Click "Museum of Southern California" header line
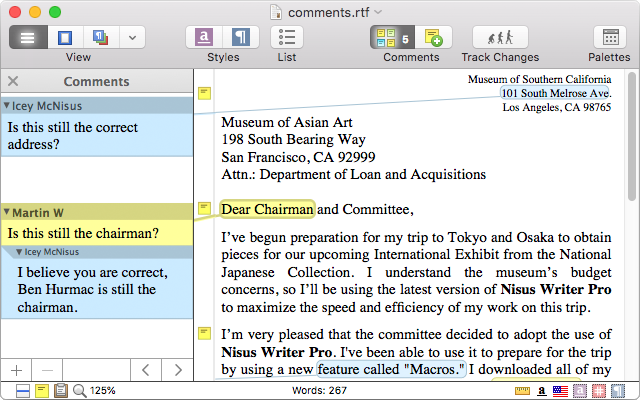Image resolution: width=640 pixels, height=400 pixels. point(539,79)
